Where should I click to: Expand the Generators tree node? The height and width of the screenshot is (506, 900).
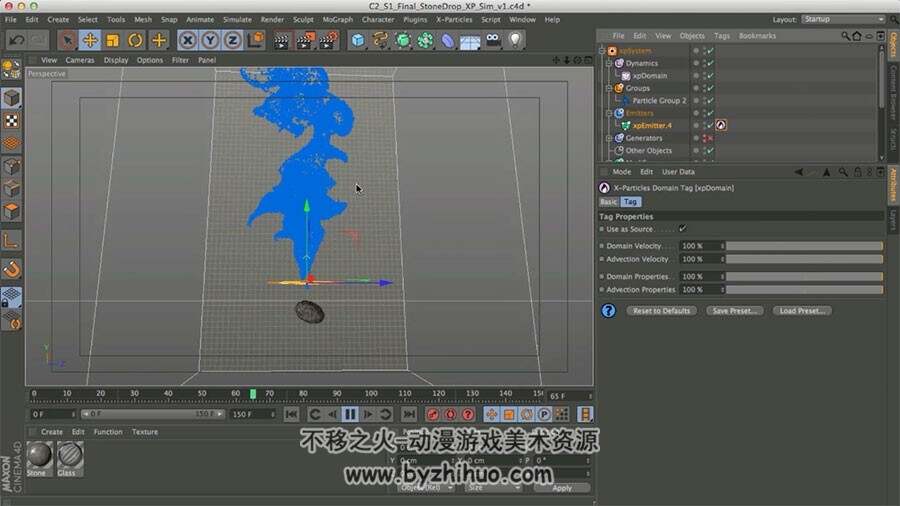pyautogui.click(x=609, y=138)
